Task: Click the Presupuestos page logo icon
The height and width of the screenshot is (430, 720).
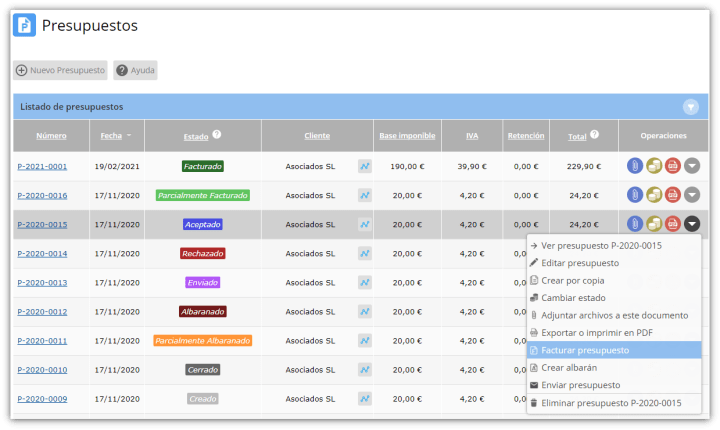Action: (24, 25)
